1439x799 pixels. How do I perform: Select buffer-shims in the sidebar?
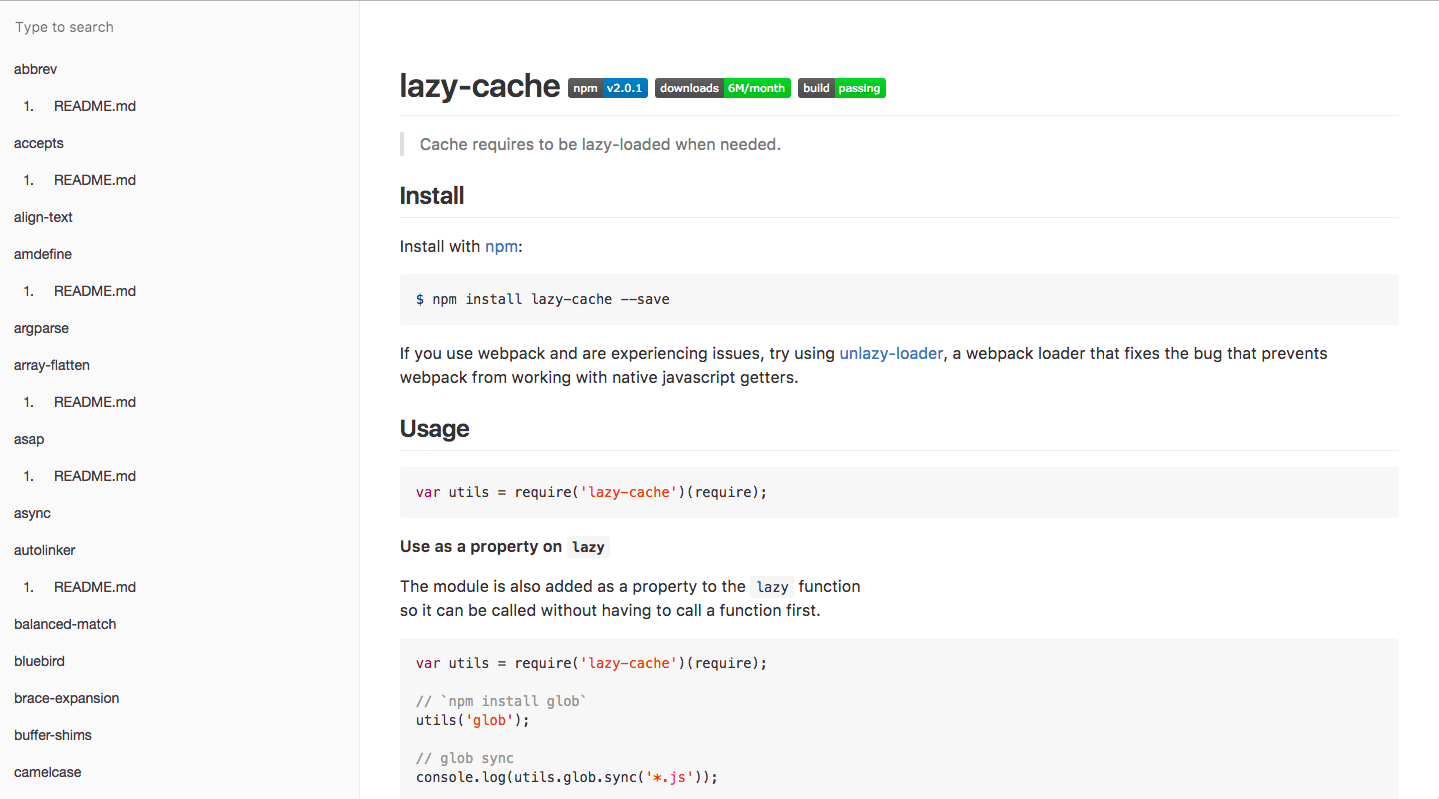53,735
